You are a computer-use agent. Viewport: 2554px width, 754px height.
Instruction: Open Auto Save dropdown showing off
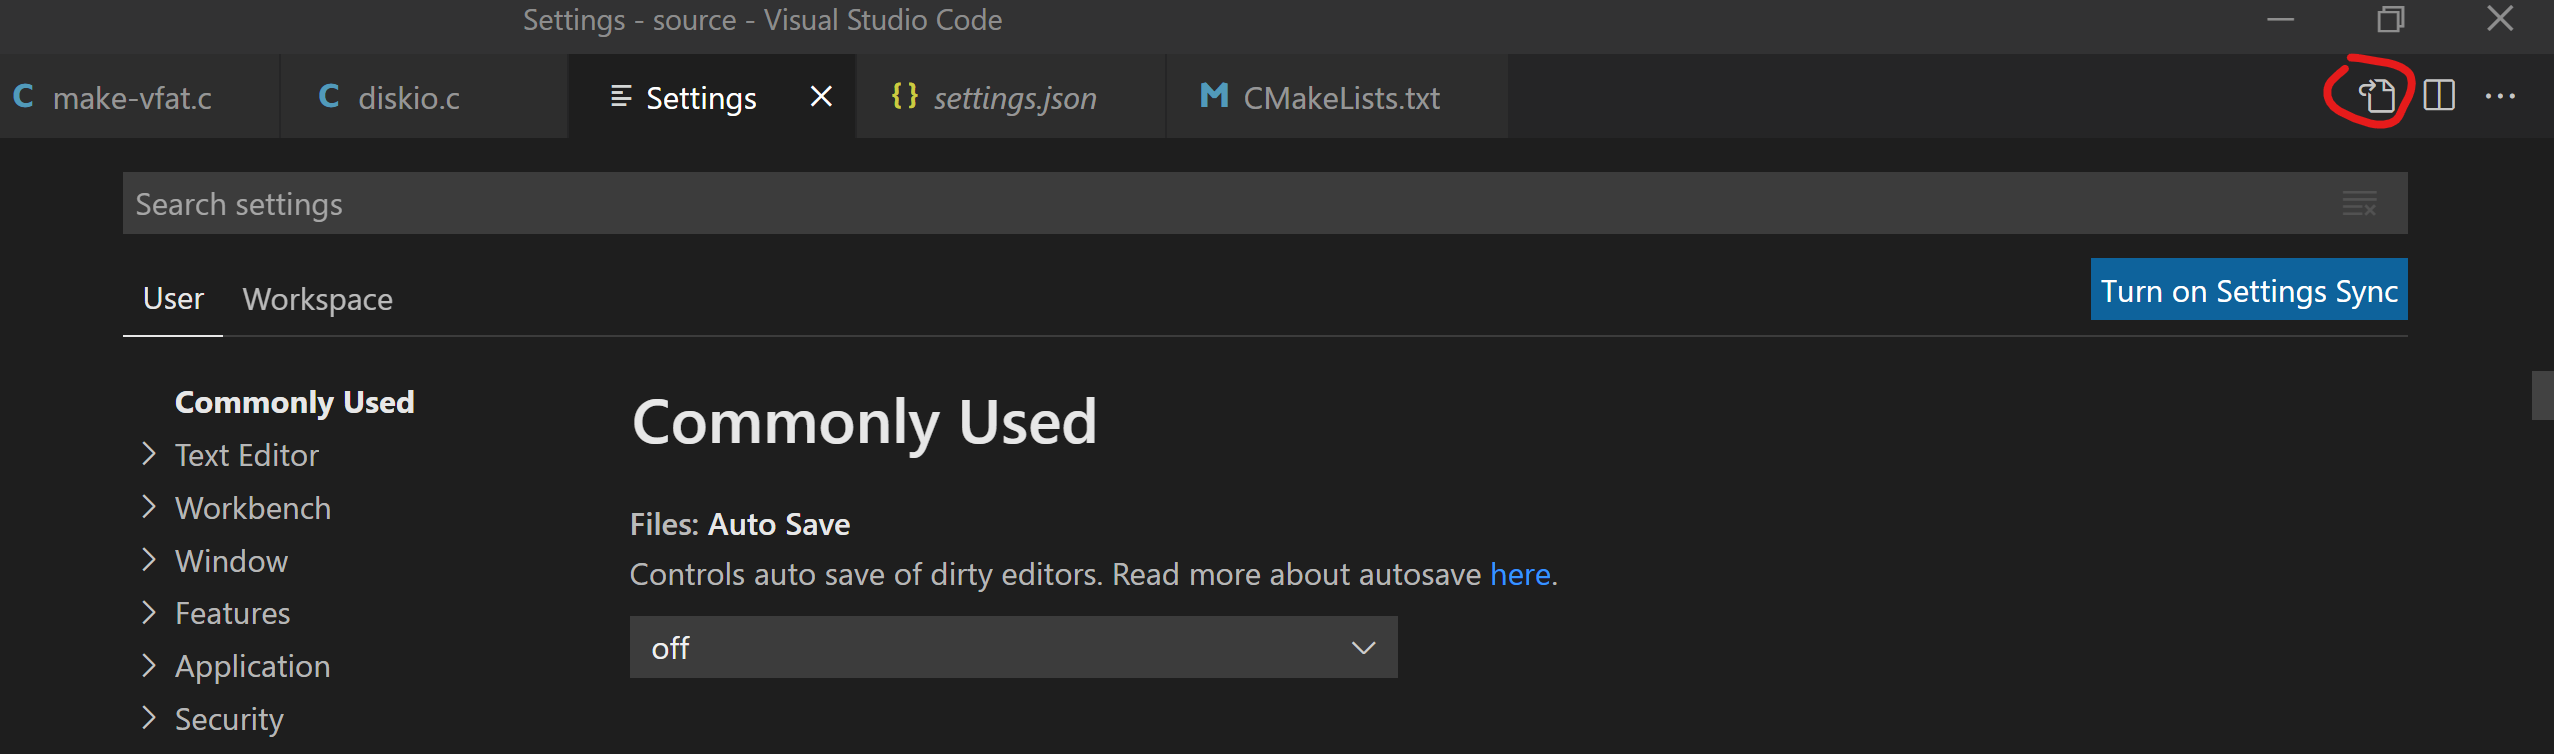pyautogui.click(x=1013, y=647)
